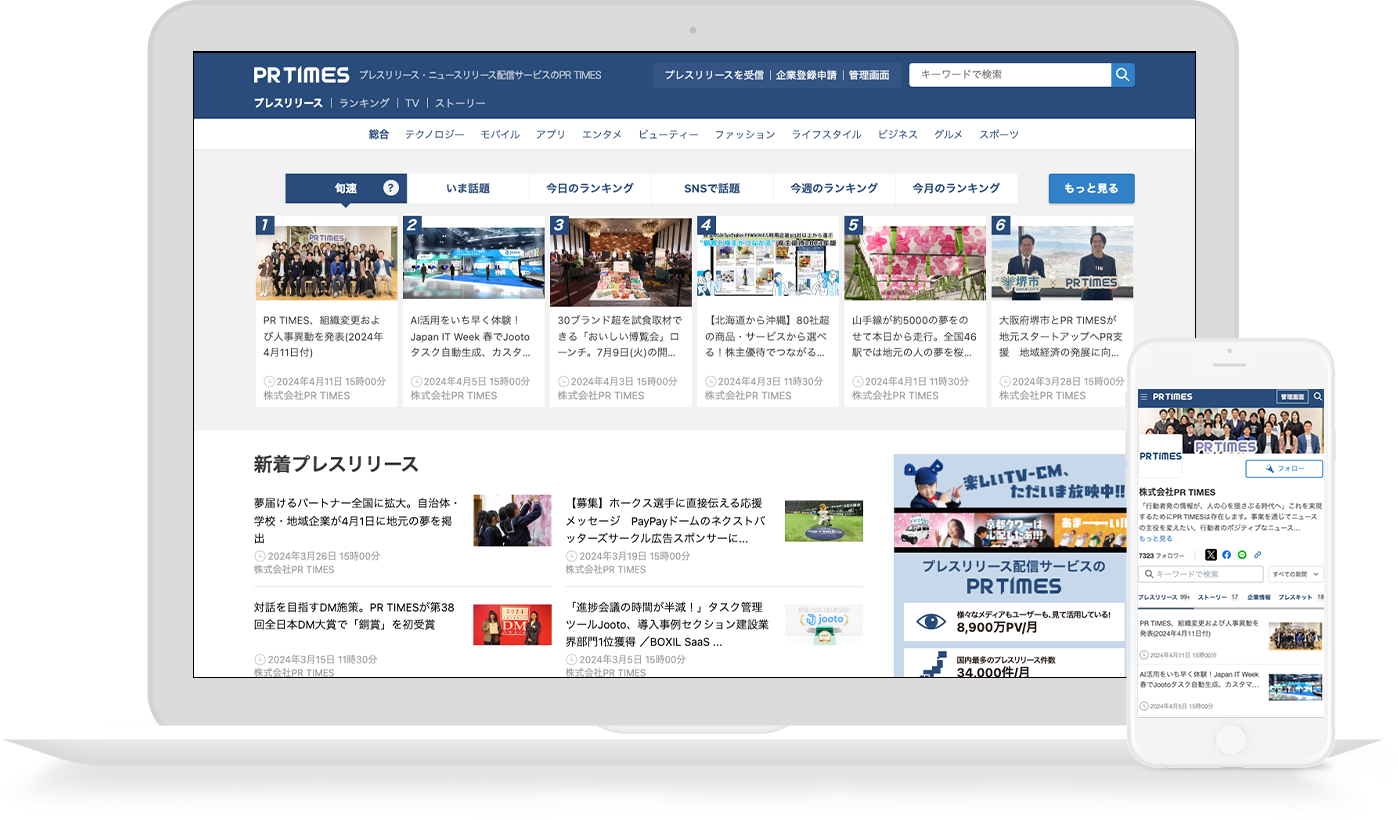Screen dimensions: 1398x820
Task: Open 夢届けるパートナー全国に拡大 article
Action: click(x=356, y=520)
